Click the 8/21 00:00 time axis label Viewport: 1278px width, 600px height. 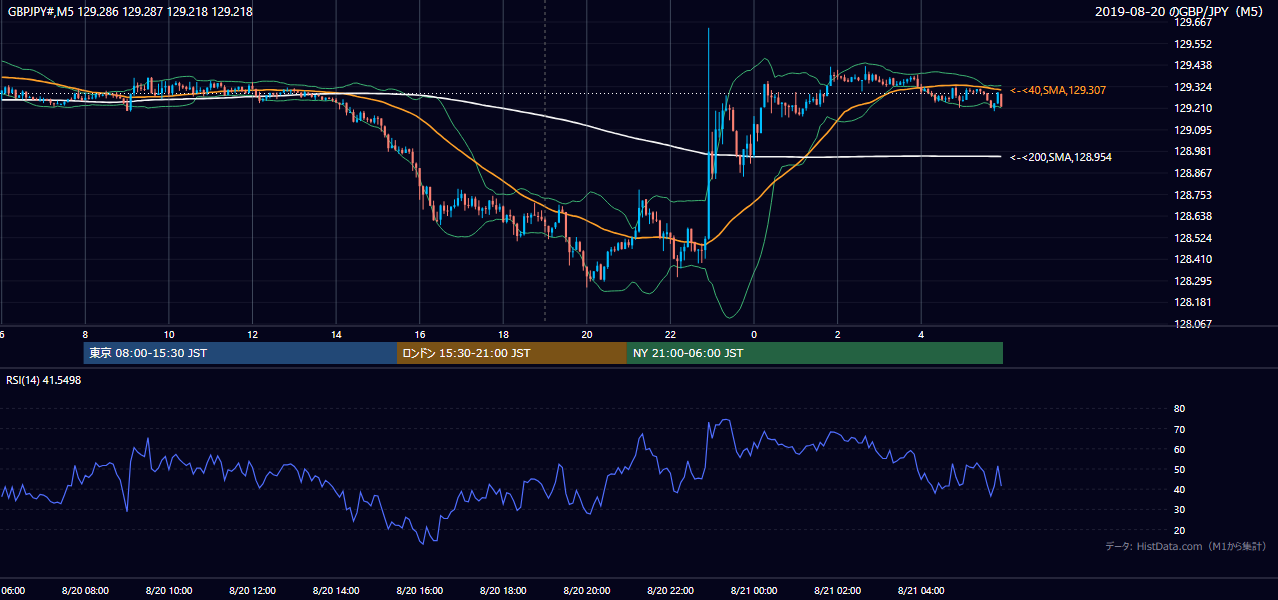[x=753, y=591]
